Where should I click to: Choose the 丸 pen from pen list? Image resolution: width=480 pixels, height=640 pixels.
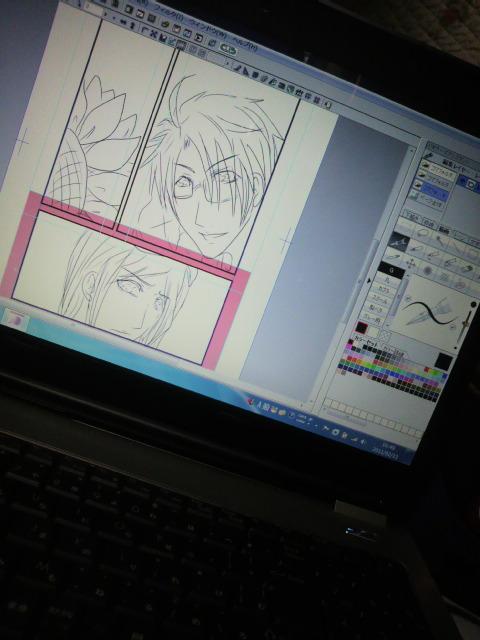pyautogui.click(x=387, y=281)
